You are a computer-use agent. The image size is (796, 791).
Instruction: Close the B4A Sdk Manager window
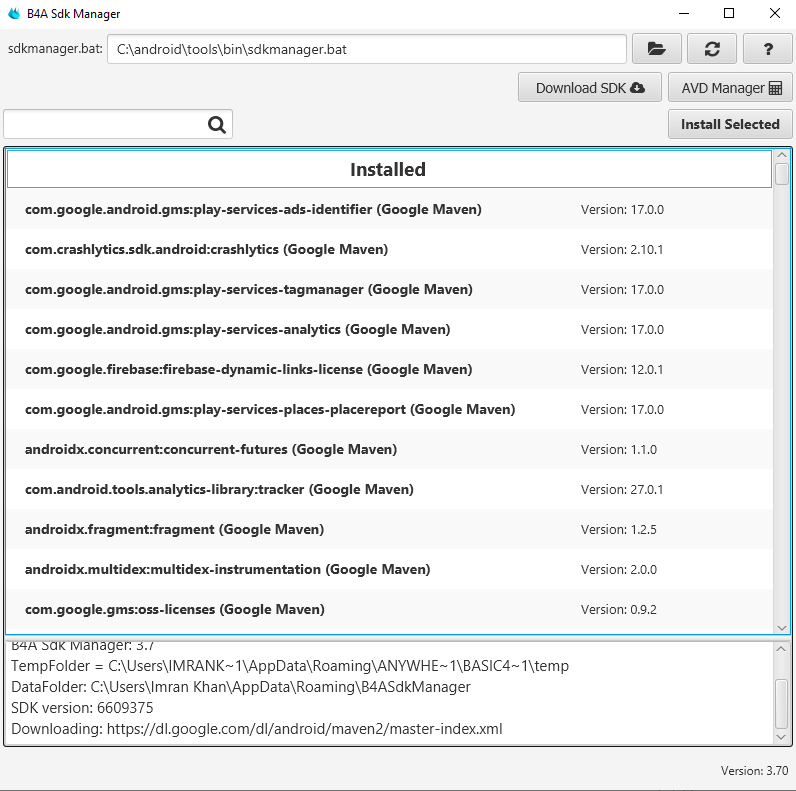point(774,14)
